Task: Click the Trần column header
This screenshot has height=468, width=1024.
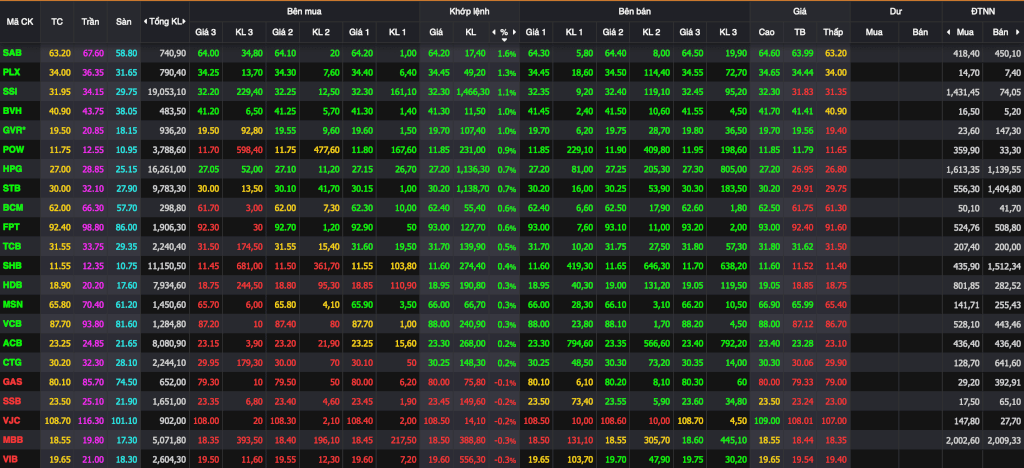Action: [x=91, y=22]
